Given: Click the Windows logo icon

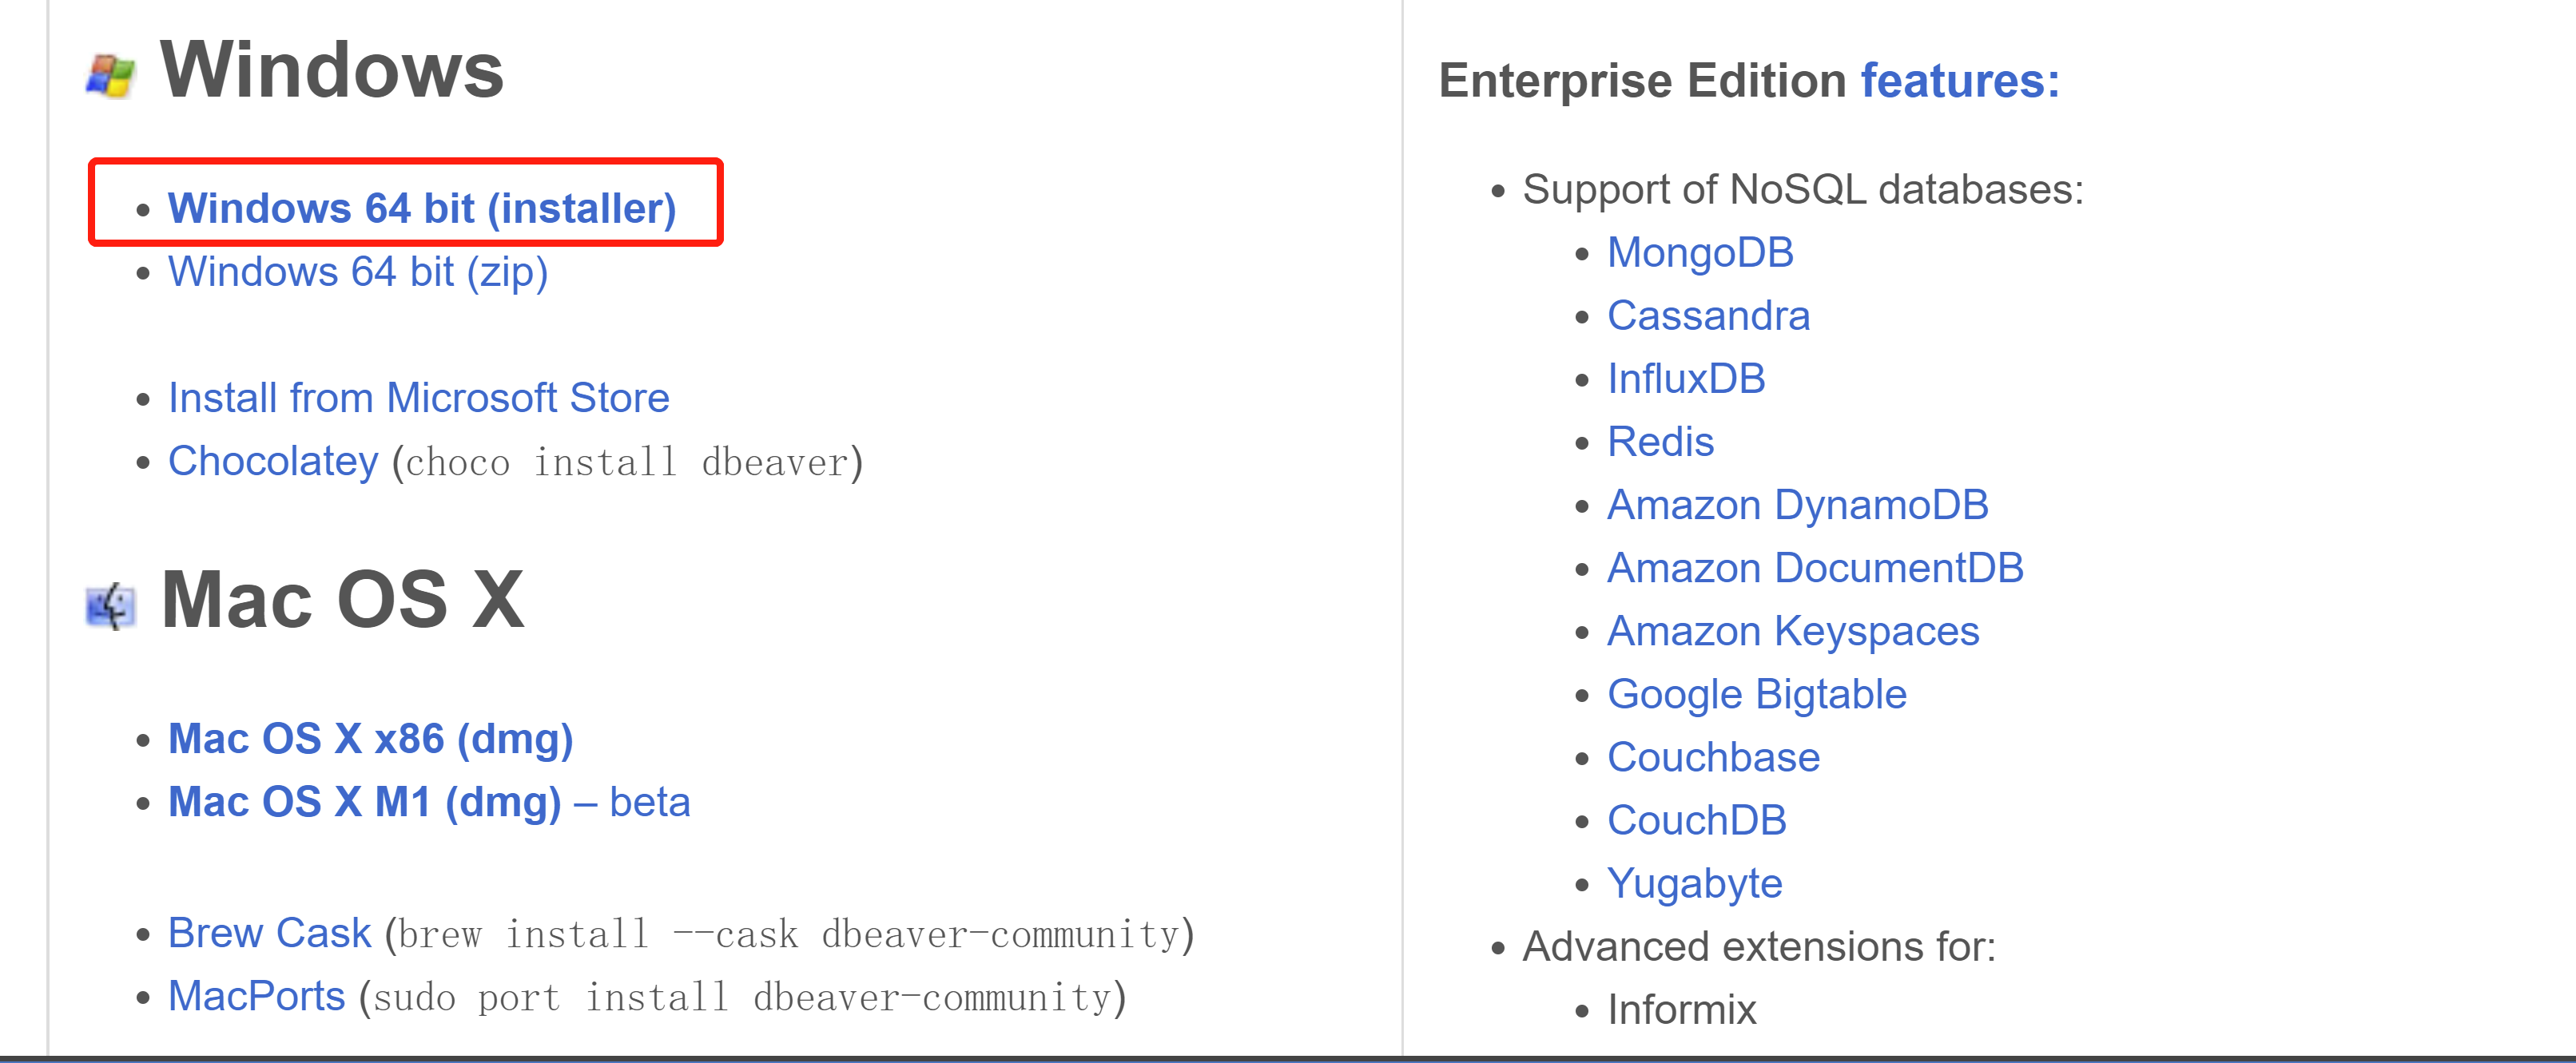Looking at the screenshot, I should [x=110, y=76].
